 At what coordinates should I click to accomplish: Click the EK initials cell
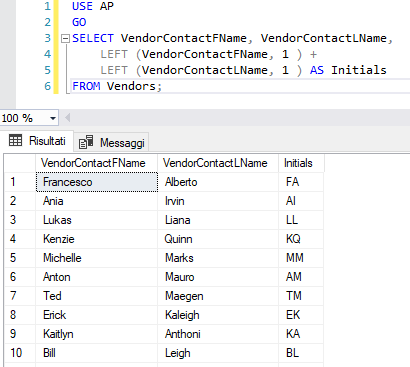tap(301, 315)
